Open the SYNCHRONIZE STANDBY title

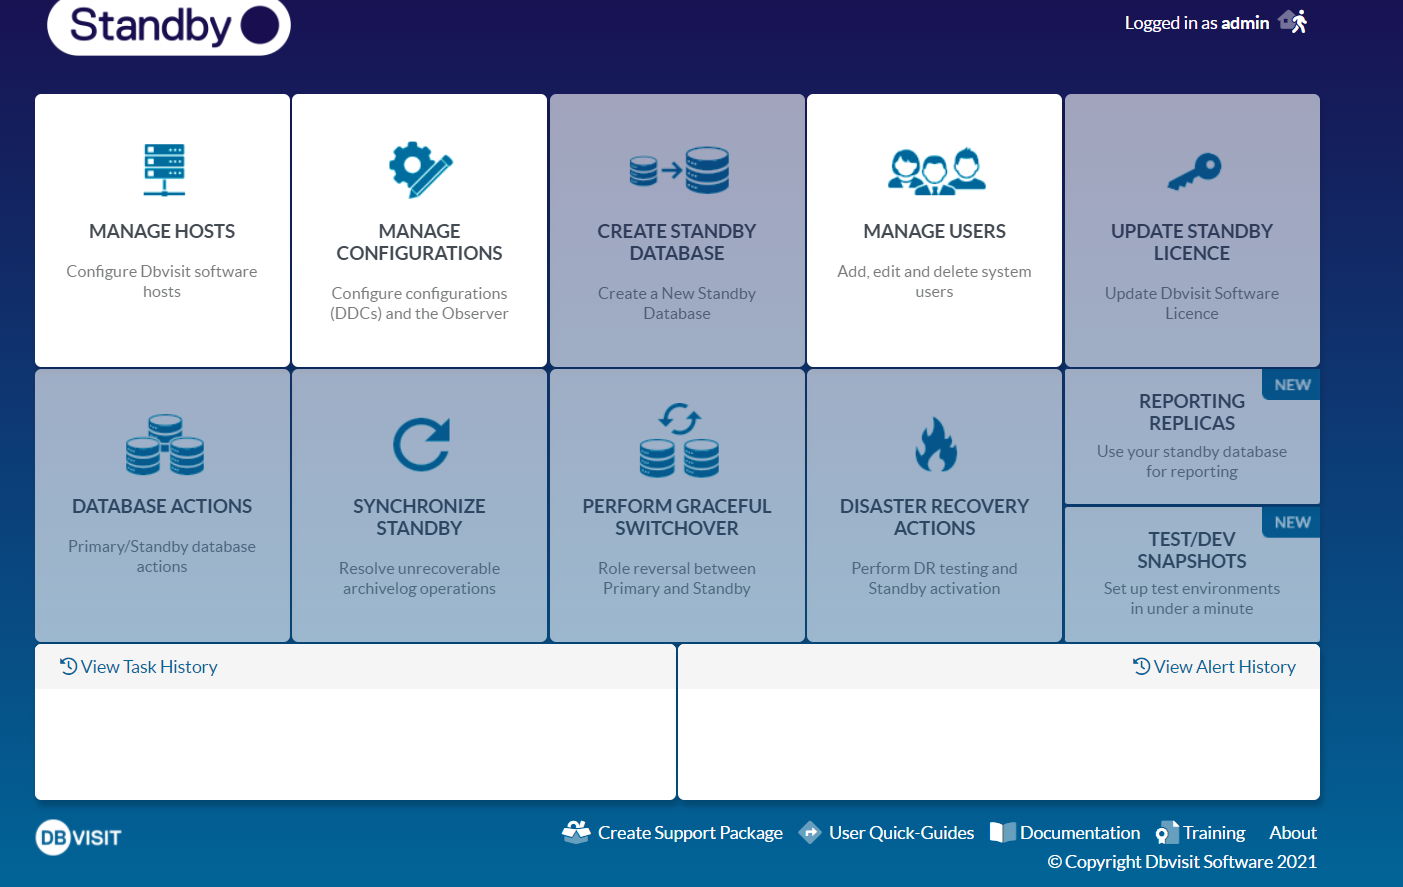(419, 517)
